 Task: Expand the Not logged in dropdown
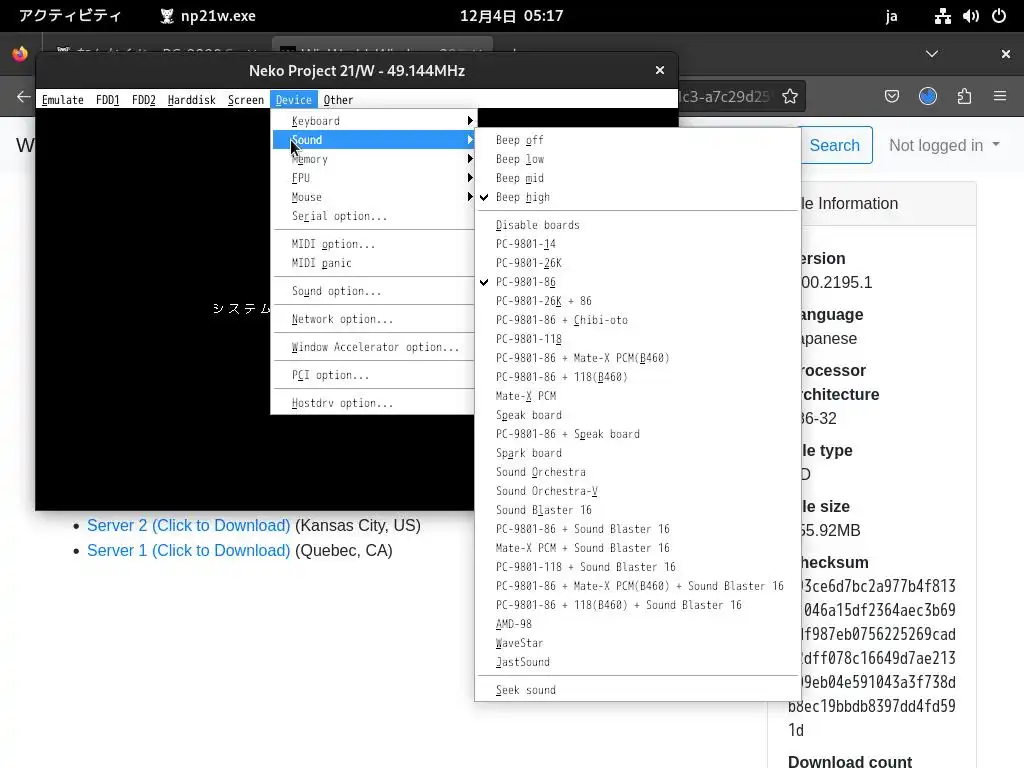(944, 145)
